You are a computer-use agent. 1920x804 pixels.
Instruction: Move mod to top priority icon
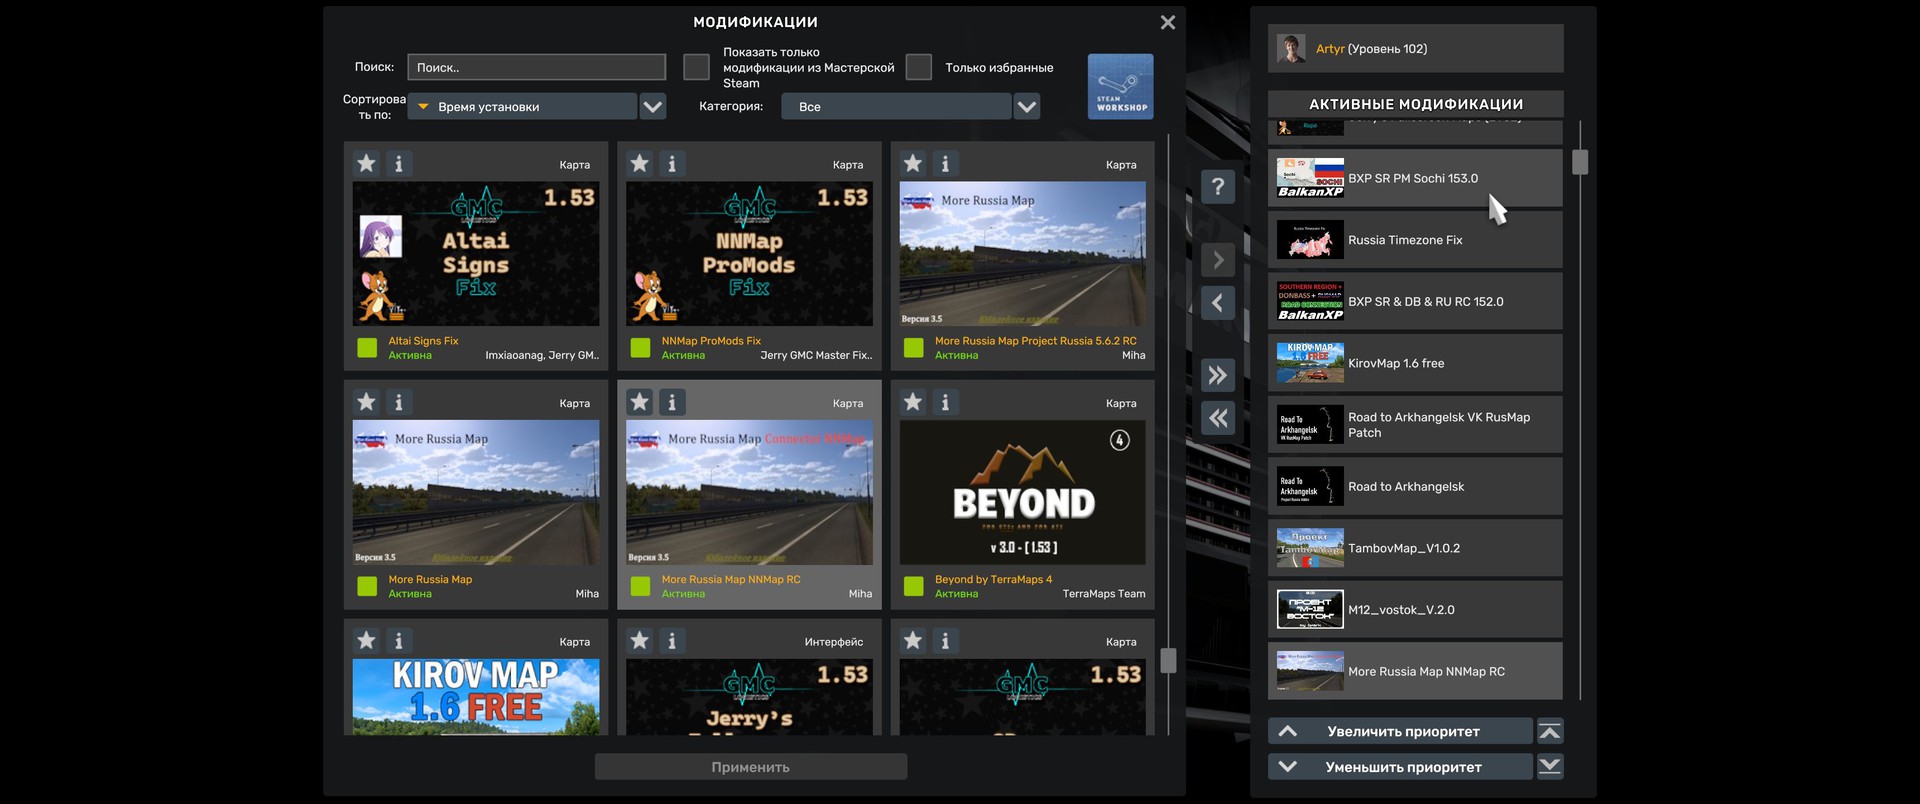pyautogui.click(x=1549, y=732)
